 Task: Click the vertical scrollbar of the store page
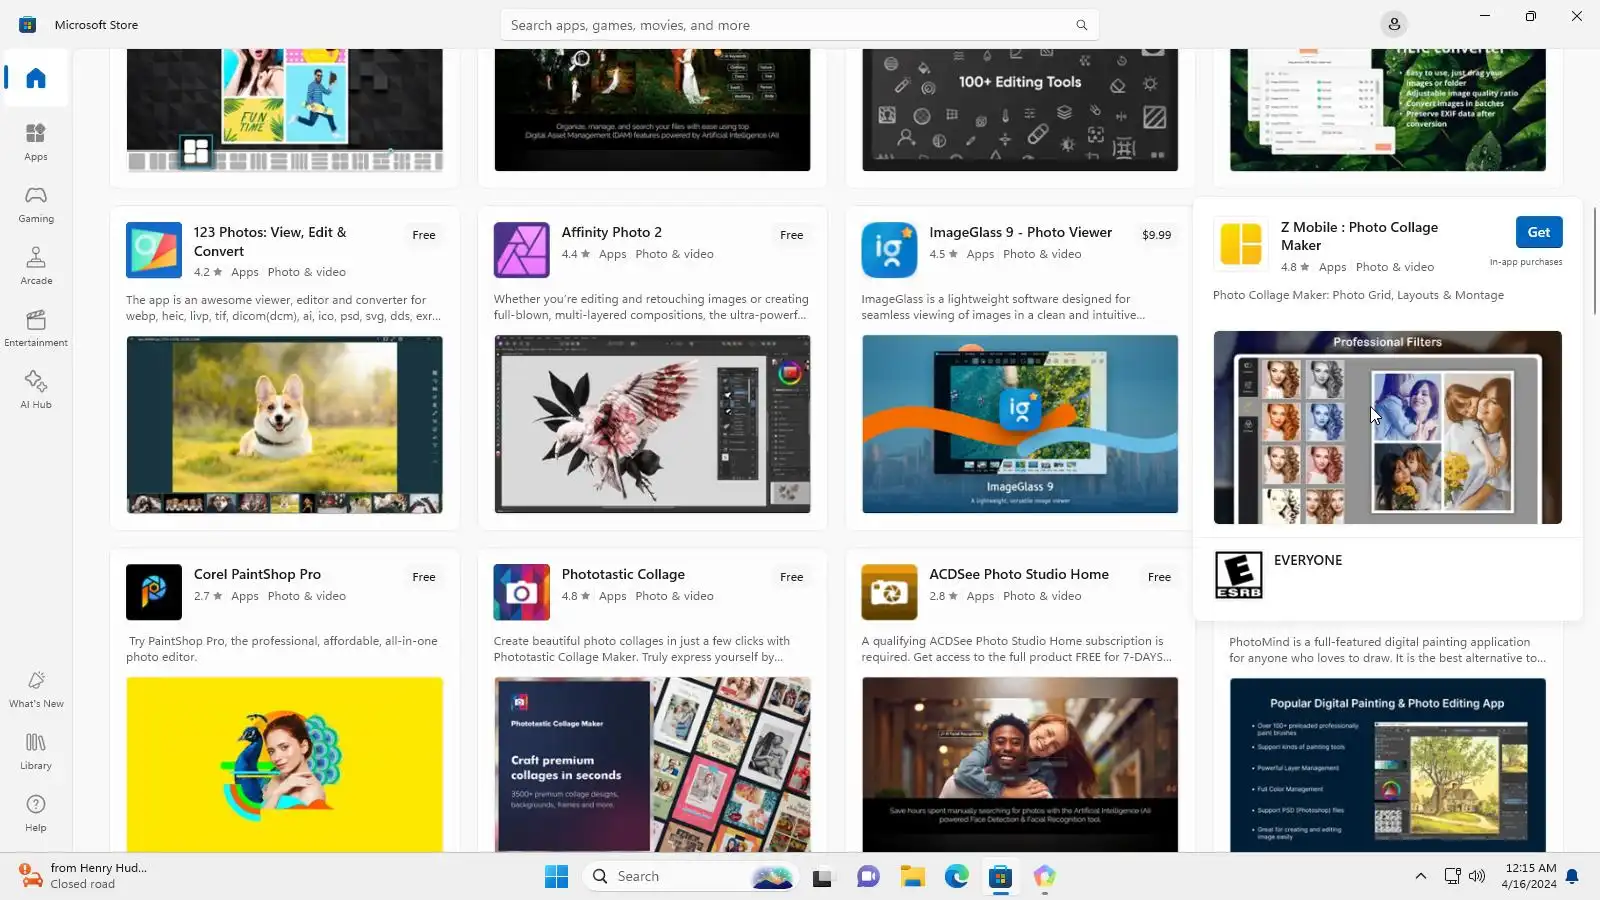click(1595, 260)
